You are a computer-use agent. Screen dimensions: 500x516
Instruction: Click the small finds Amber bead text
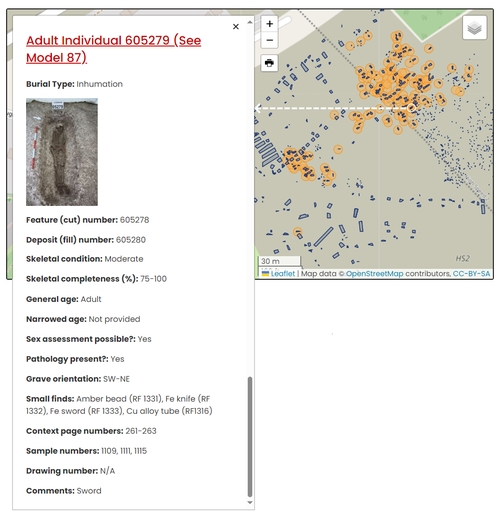pos(119,399)
